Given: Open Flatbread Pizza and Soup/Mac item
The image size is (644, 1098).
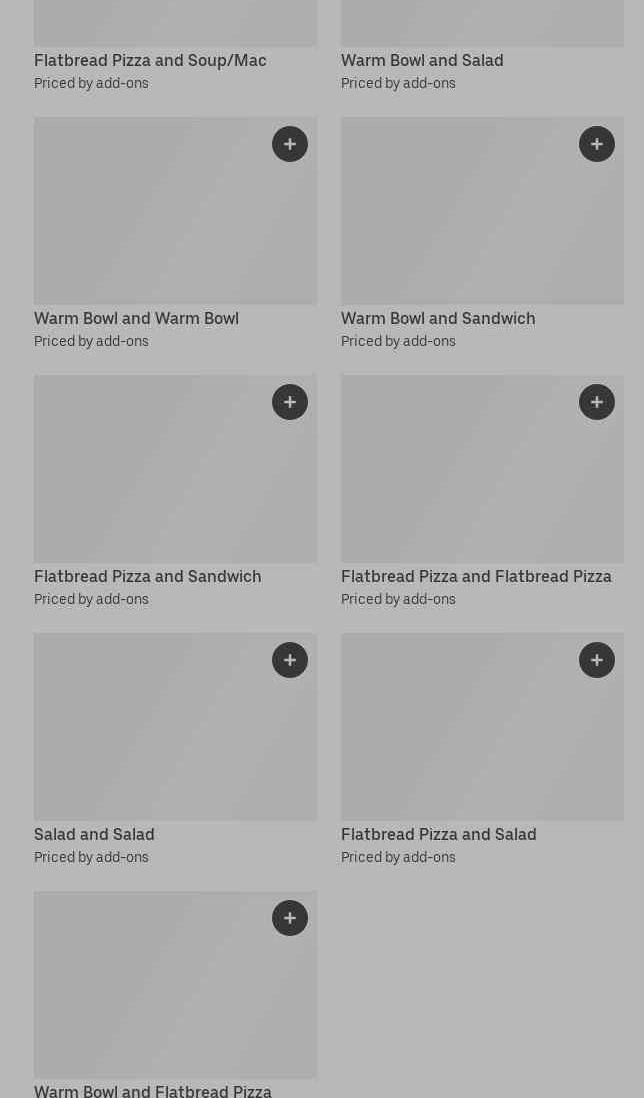Looking at the screenshot, I should (x=150, y=60).
